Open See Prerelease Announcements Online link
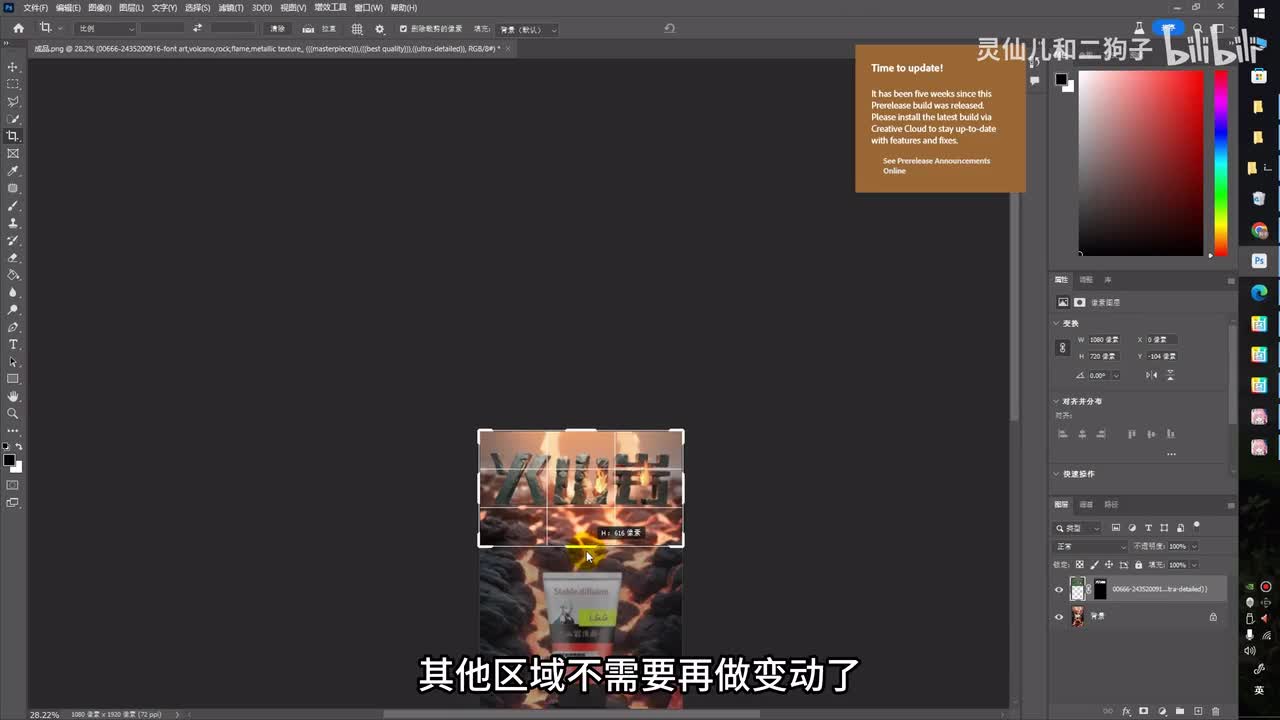 point(936,166)
